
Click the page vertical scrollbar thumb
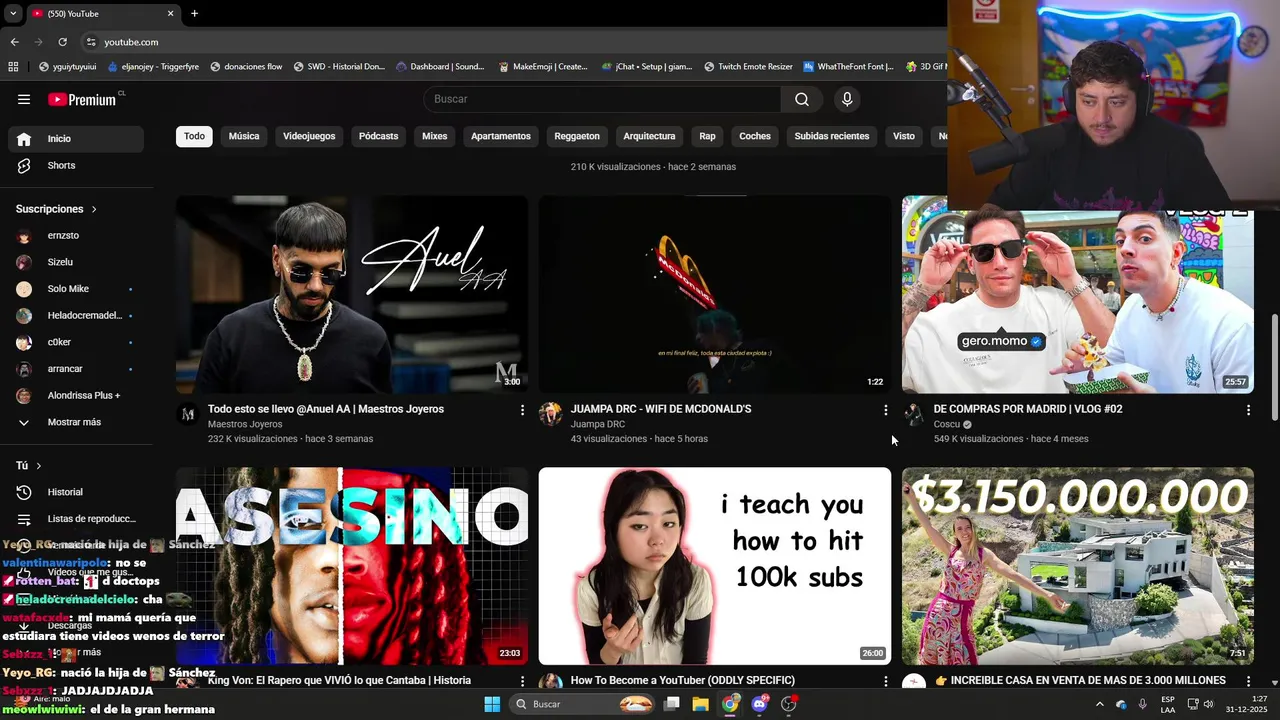[1274, 367]
